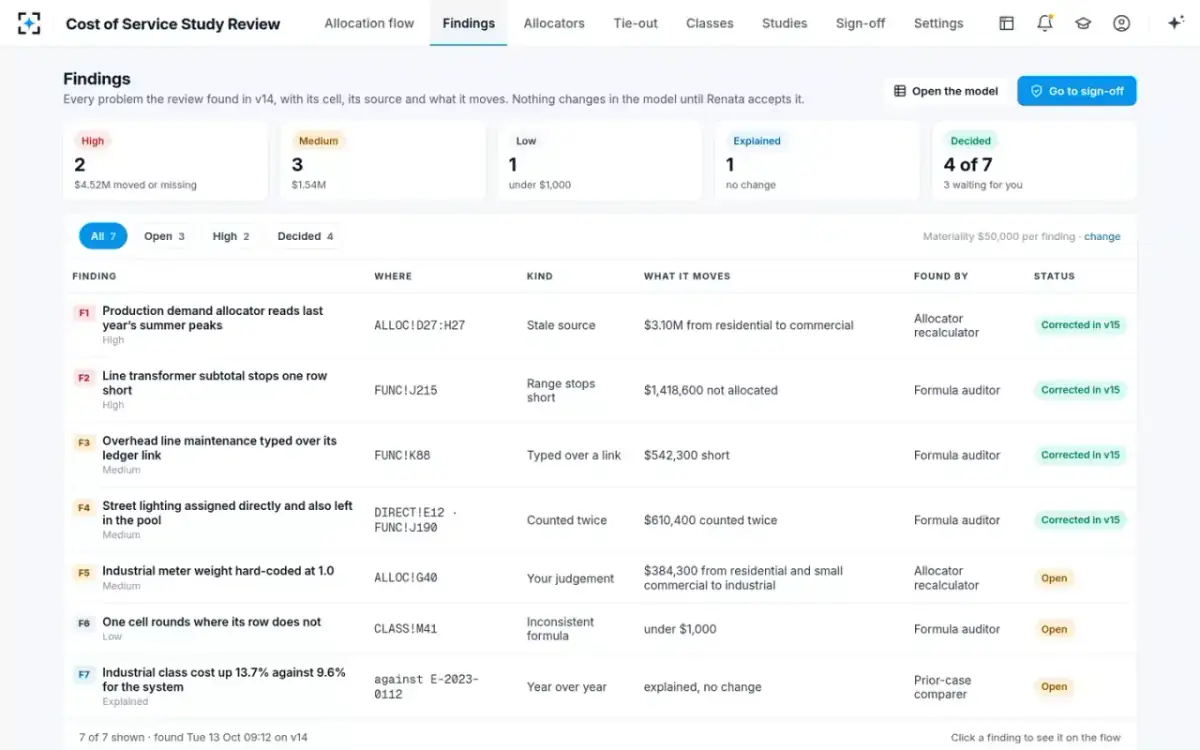Click the Open the model button

[946, 91]
